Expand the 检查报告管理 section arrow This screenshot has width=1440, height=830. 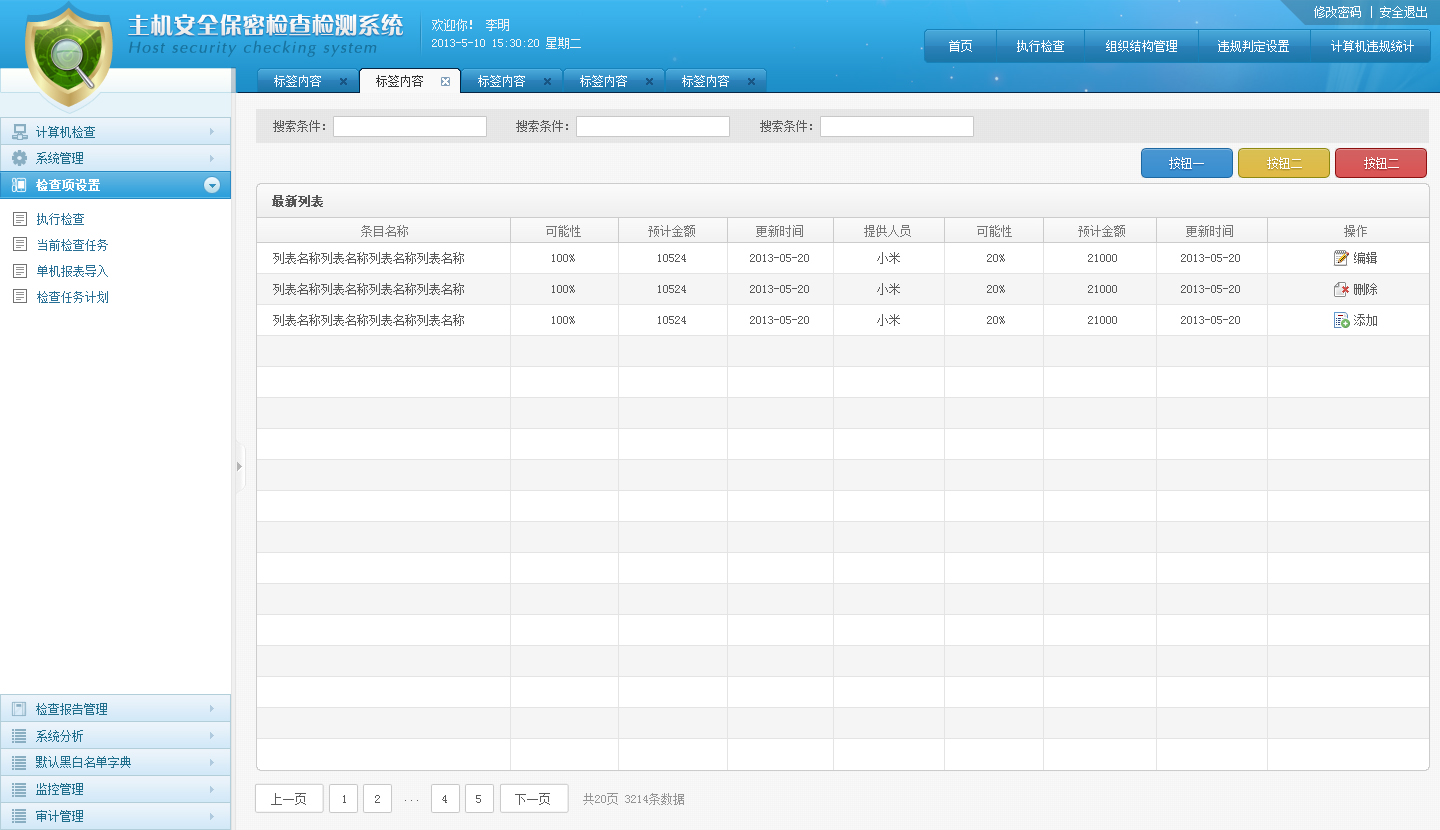pos(212,709)
